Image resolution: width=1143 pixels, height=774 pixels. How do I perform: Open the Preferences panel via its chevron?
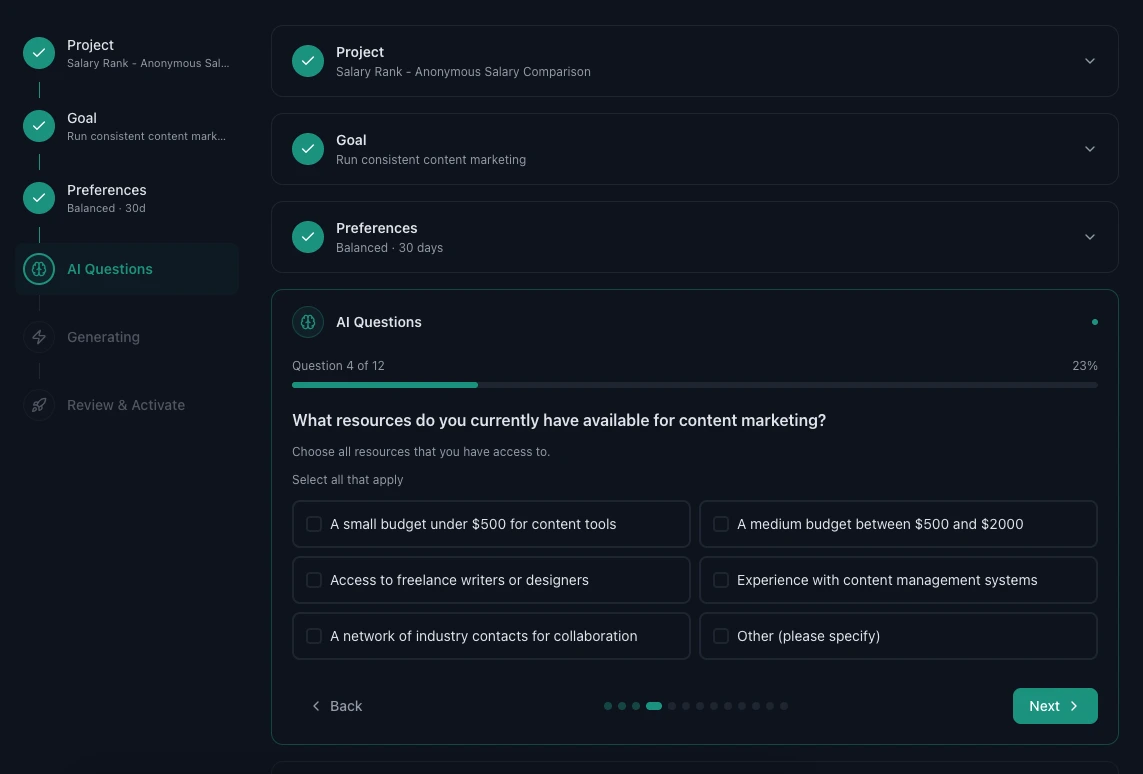click(x=1090, y=237)
